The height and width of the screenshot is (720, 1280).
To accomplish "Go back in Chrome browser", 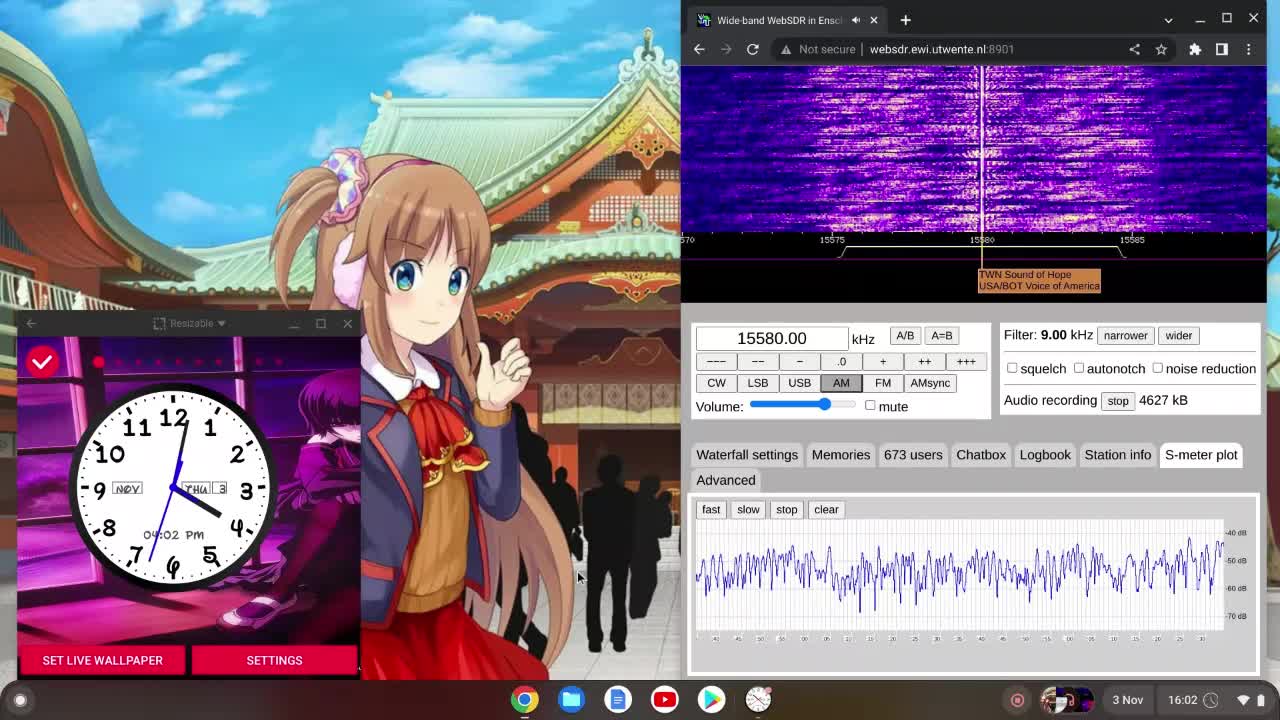I will click(699, 49).
